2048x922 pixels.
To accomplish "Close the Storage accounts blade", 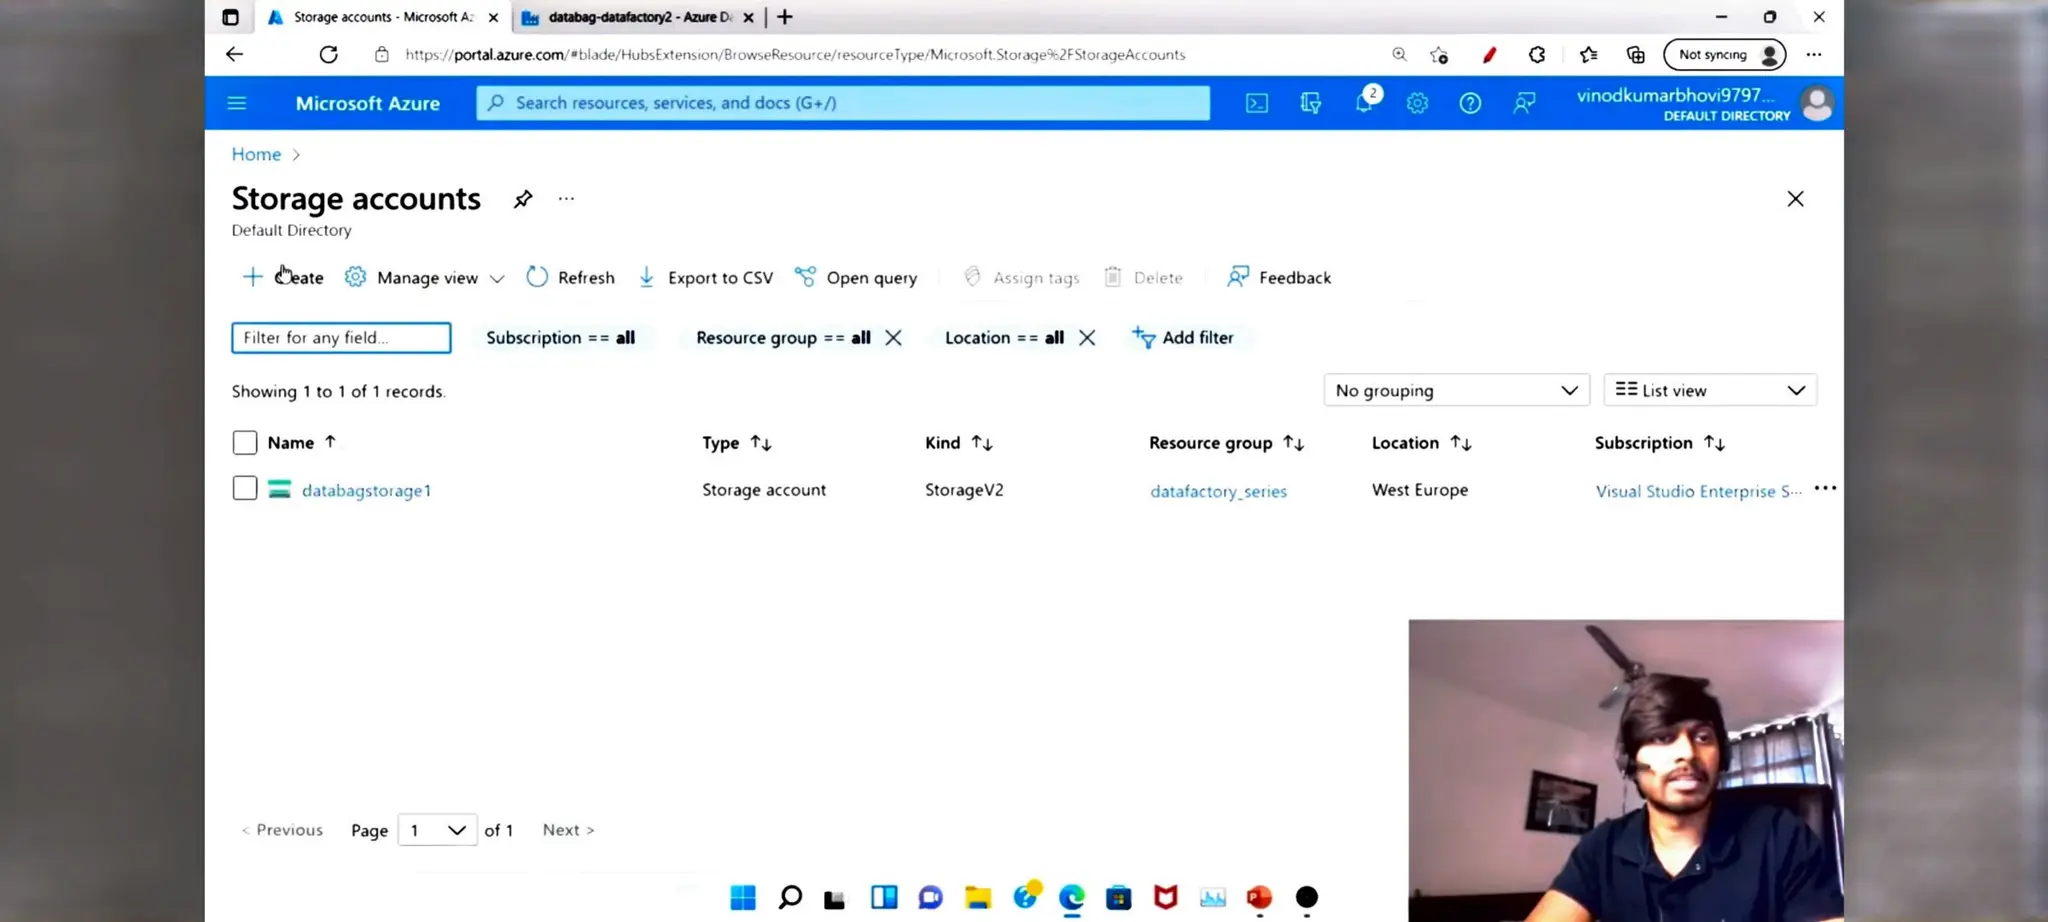I will click(1795, 199).
